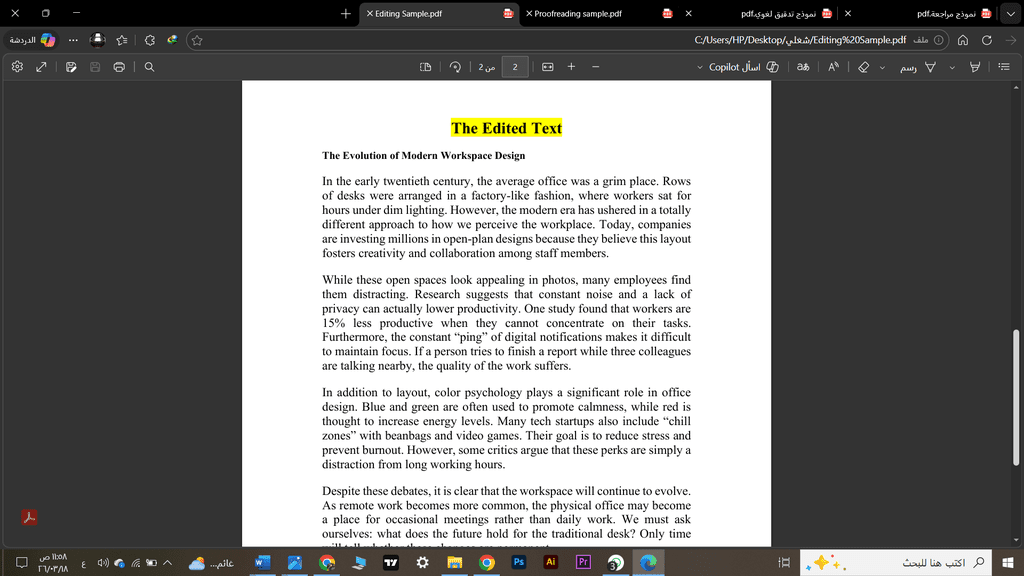Open File Explorer from taskbar
Viewport: 1024px width, 576px height.
pyautogui.click(x=455, y=562)
